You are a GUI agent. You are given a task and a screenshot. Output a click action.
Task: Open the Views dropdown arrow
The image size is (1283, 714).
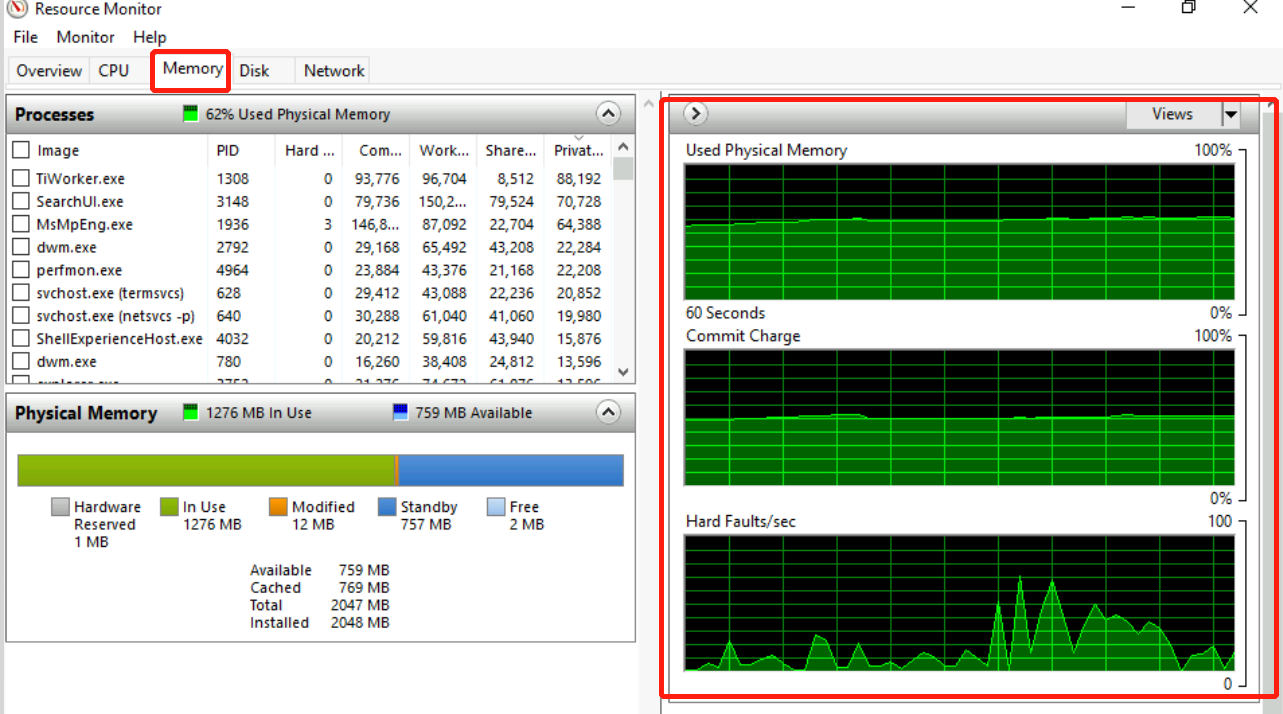(x=1231, y=115)
